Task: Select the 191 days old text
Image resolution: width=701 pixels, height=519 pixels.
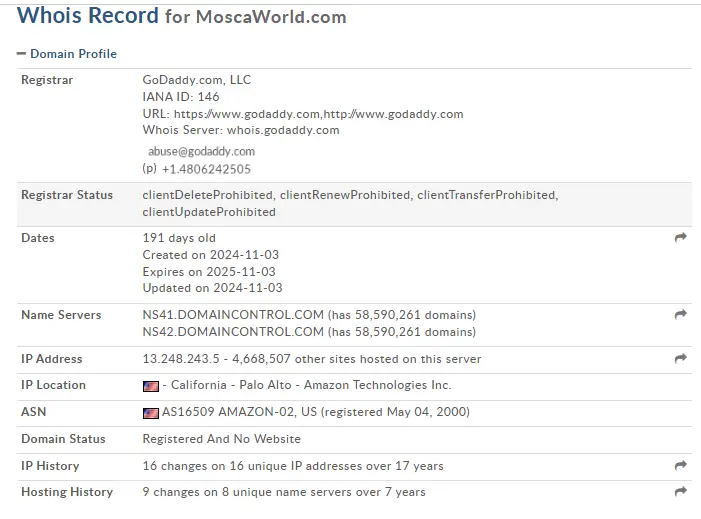Action: pyautogui.click(x=179, y=238)
